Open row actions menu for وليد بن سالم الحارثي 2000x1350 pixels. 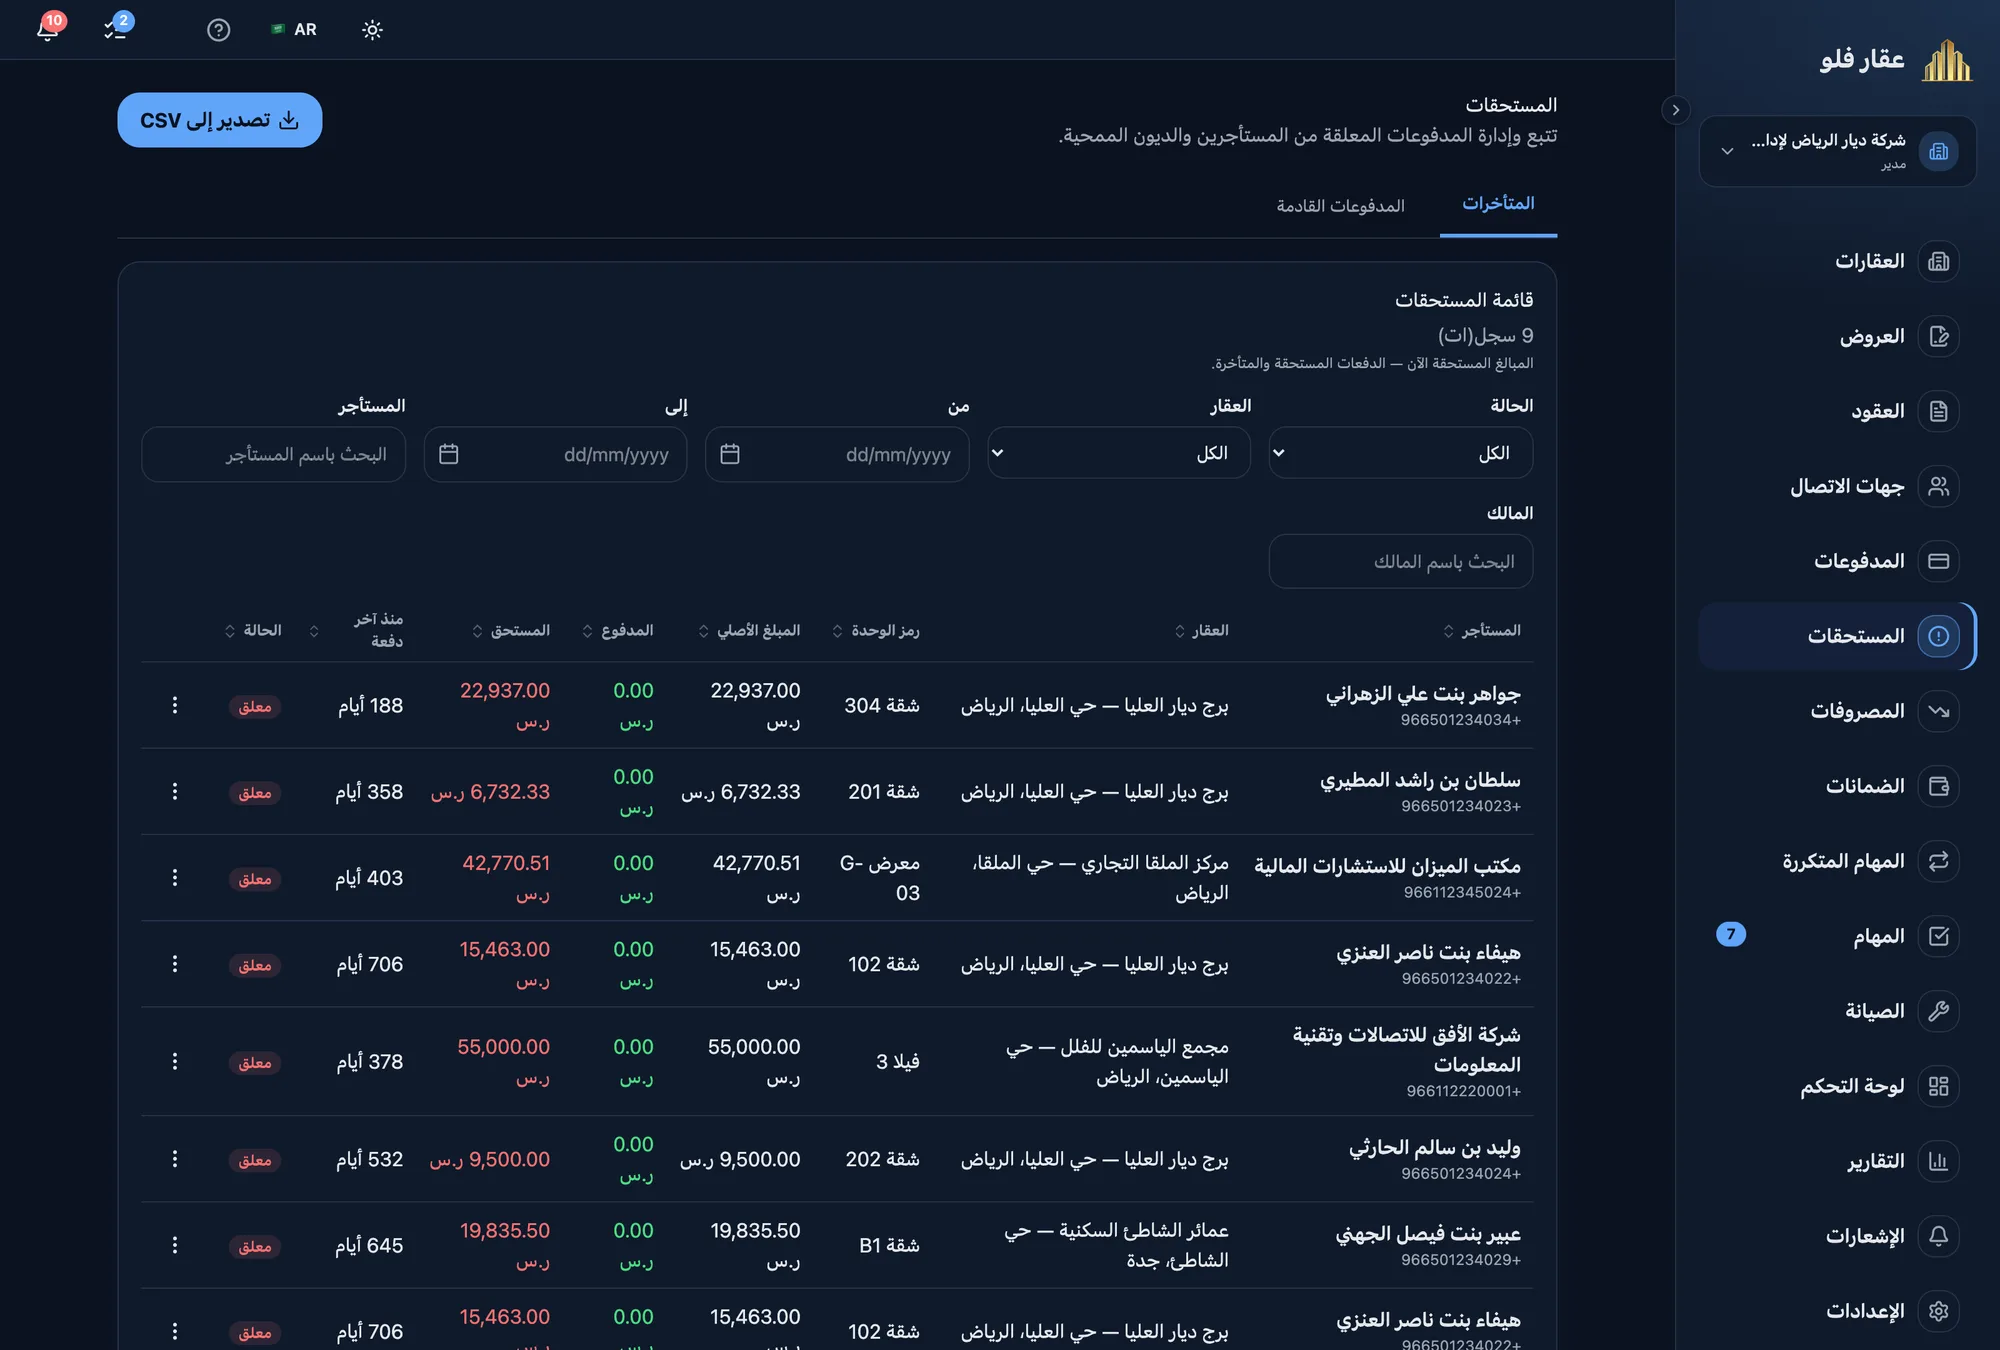pos(175,1159)
